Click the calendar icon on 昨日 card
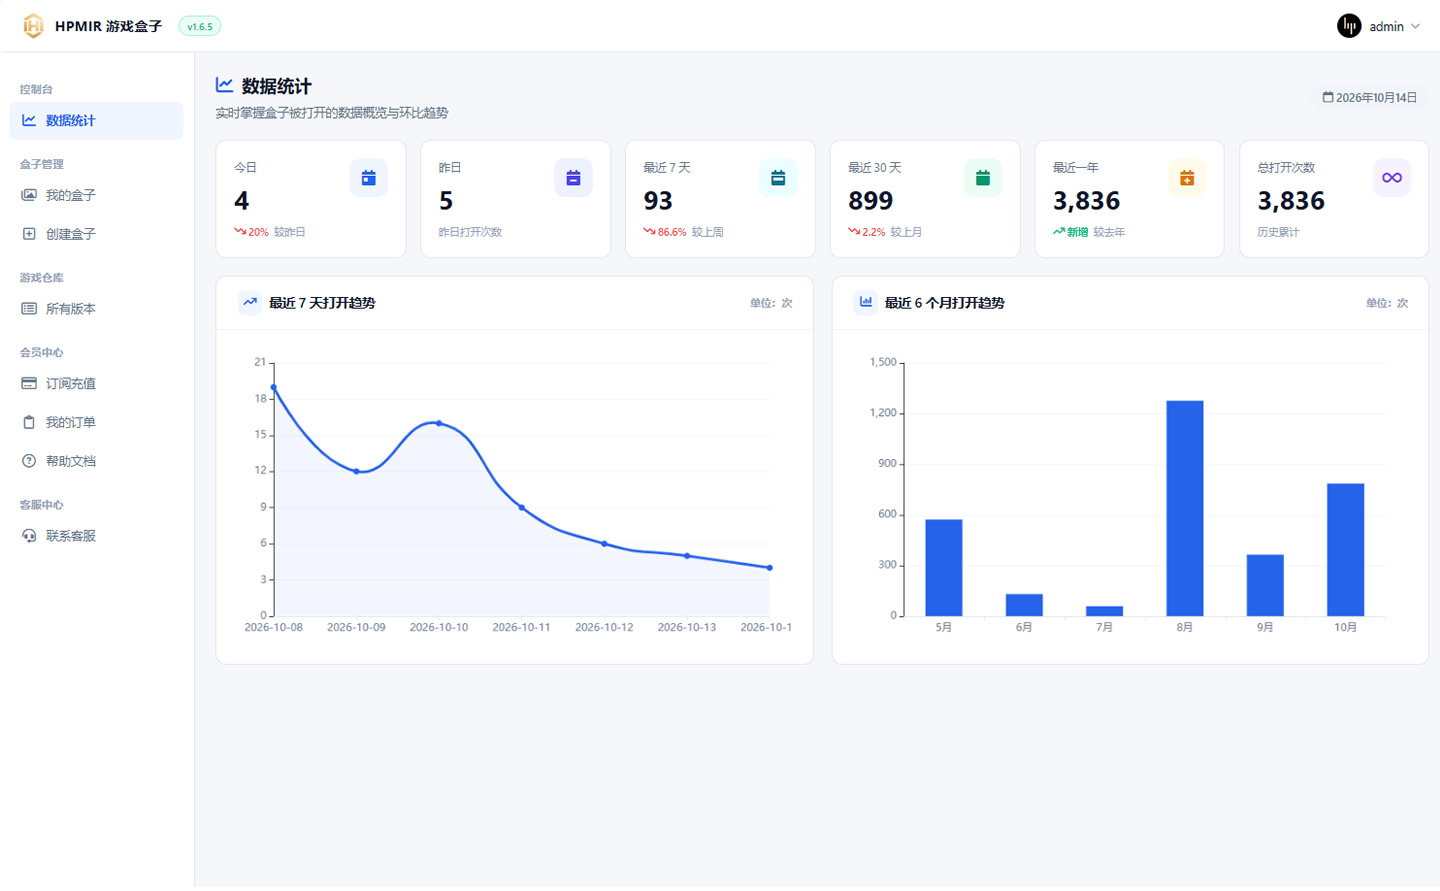This screenshot has width=1440, height=891. (x=573, y=178)
